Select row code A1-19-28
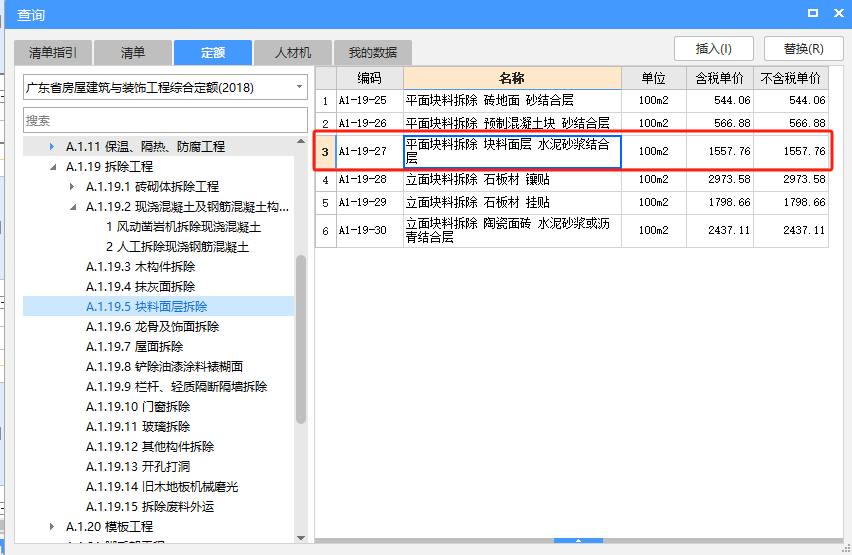 (x=369, y=179)
